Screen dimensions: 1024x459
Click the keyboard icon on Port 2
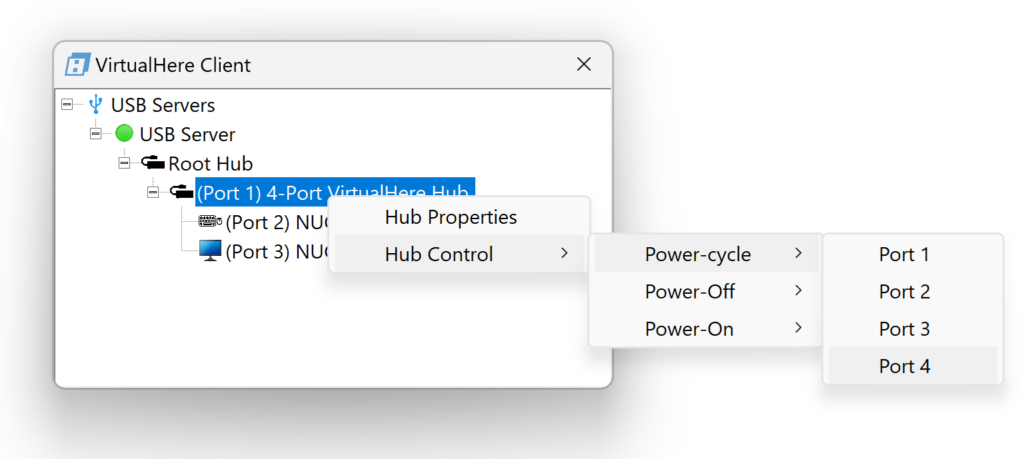(x=210, y=221)
